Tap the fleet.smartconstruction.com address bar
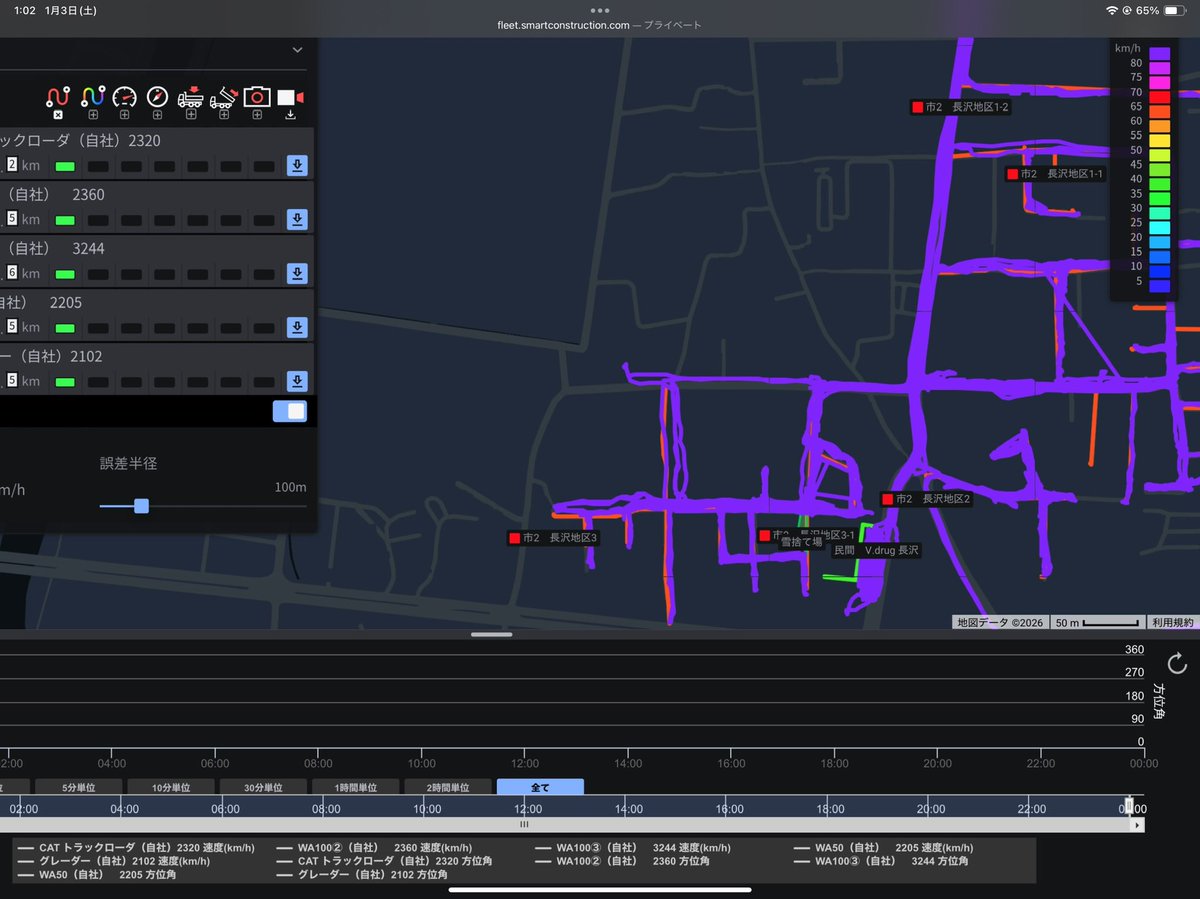Image resolution: width=1200 pixels, height=899 pixels. (x=600, y=25)
